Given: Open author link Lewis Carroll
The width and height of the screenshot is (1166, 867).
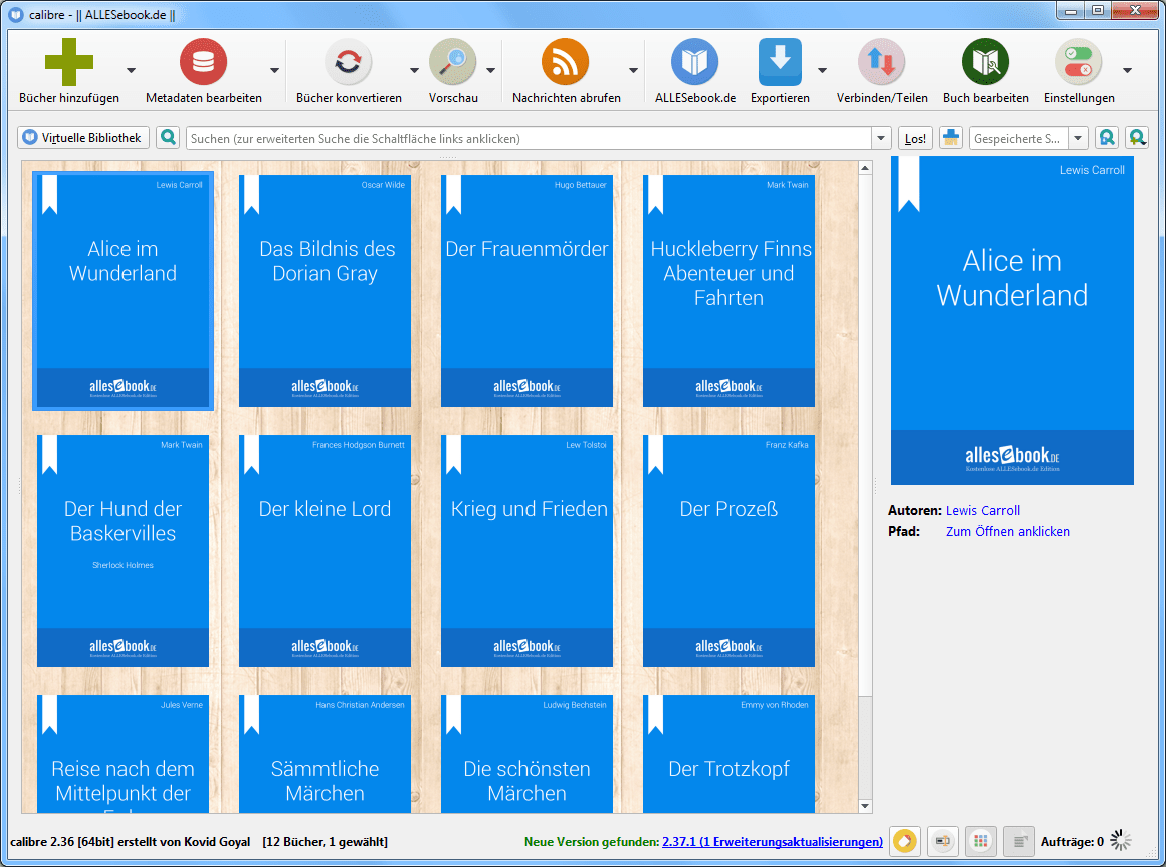Looking at the screenshot, I should [982, 510].
